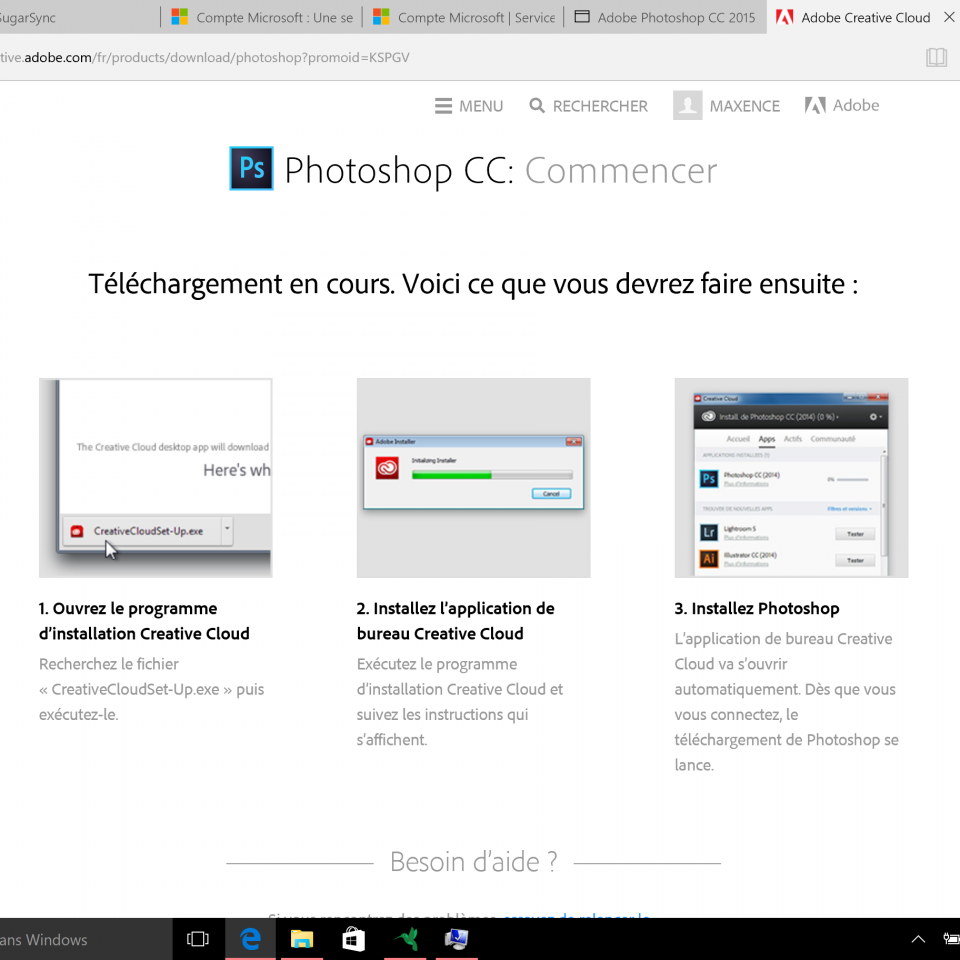The image size is (960, 960).
Task: Switch to Compte Microsoft | Service tab
Action: [x=463, y=17]
